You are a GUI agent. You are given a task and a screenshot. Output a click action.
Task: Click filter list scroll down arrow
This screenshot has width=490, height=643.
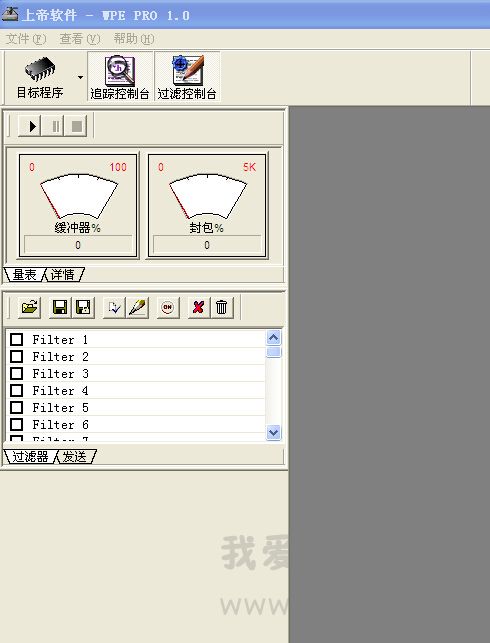tap(273, 432)
